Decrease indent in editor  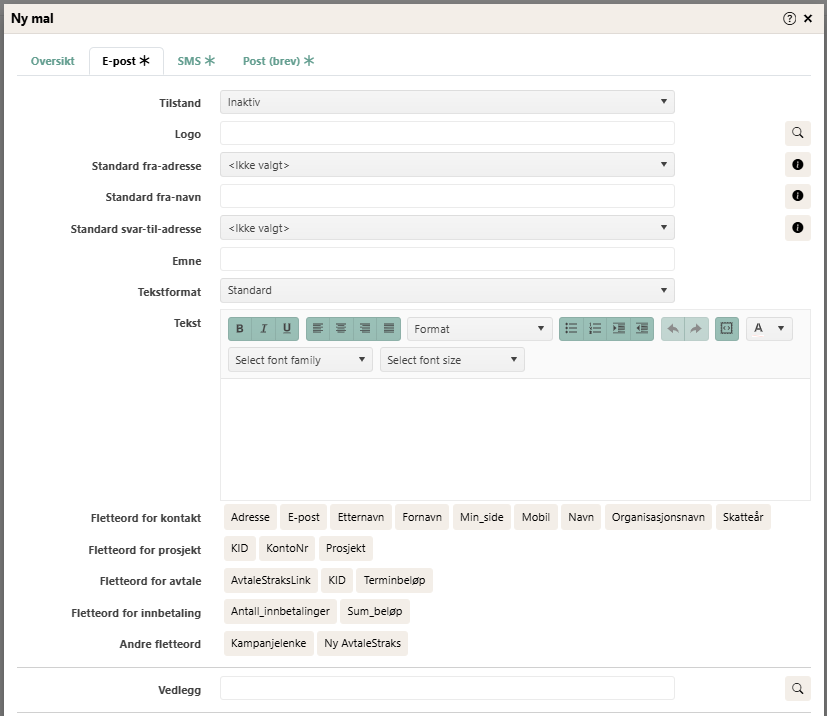click(642, 328)
